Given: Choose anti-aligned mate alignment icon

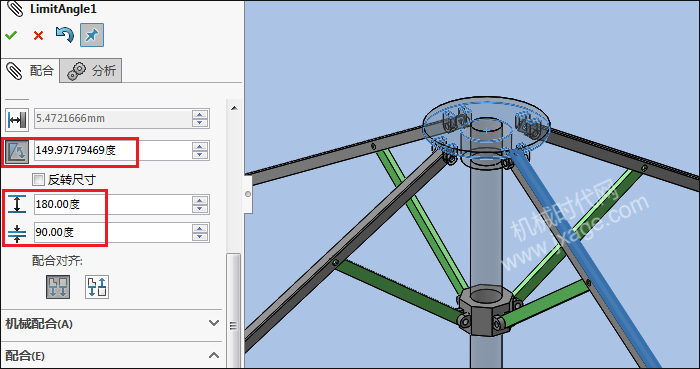Looking at the screenshot, I should click(x=97, y=286).
